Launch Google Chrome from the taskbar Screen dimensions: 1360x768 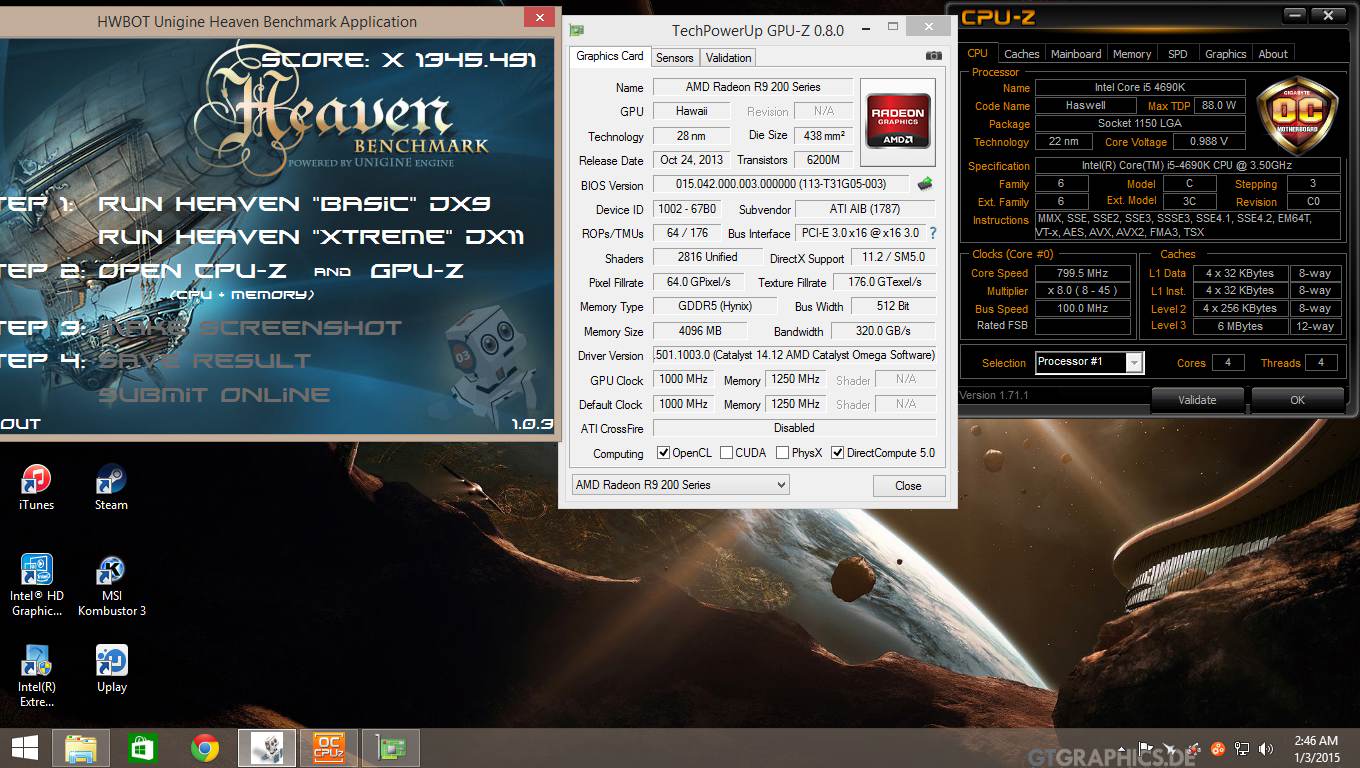pos(205,748)
